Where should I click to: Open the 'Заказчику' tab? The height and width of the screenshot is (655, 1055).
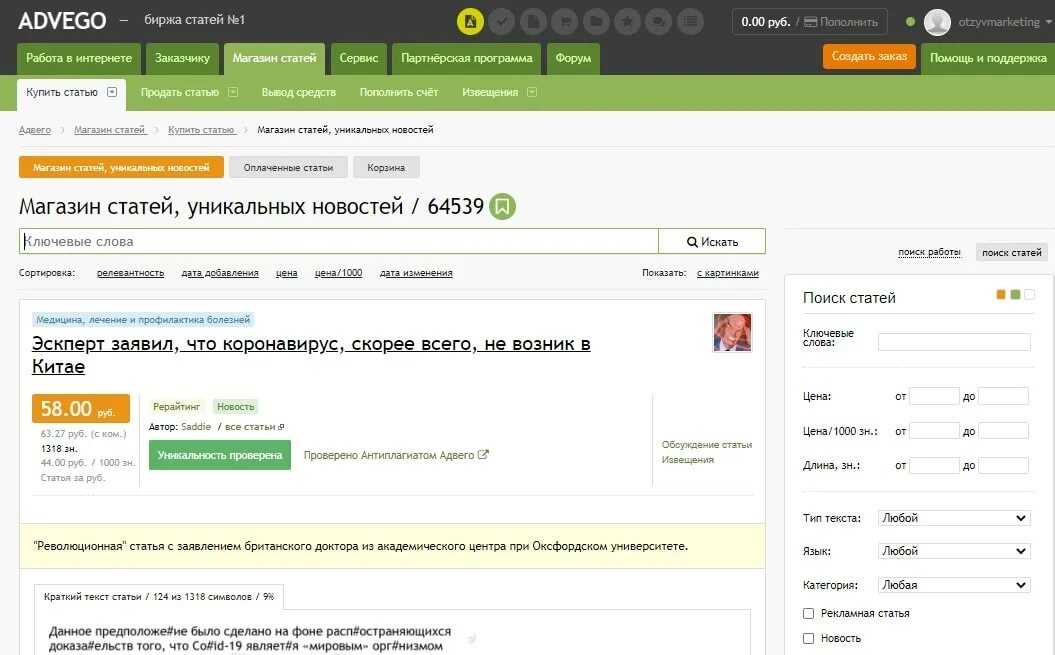[182, 59]
